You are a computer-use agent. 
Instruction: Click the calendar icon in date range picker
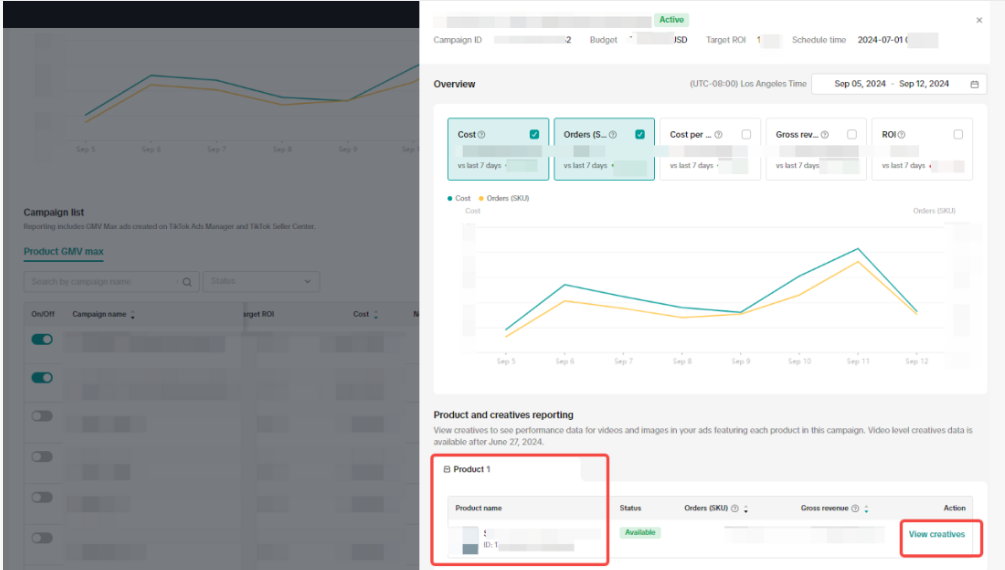[x=974, y=84]
